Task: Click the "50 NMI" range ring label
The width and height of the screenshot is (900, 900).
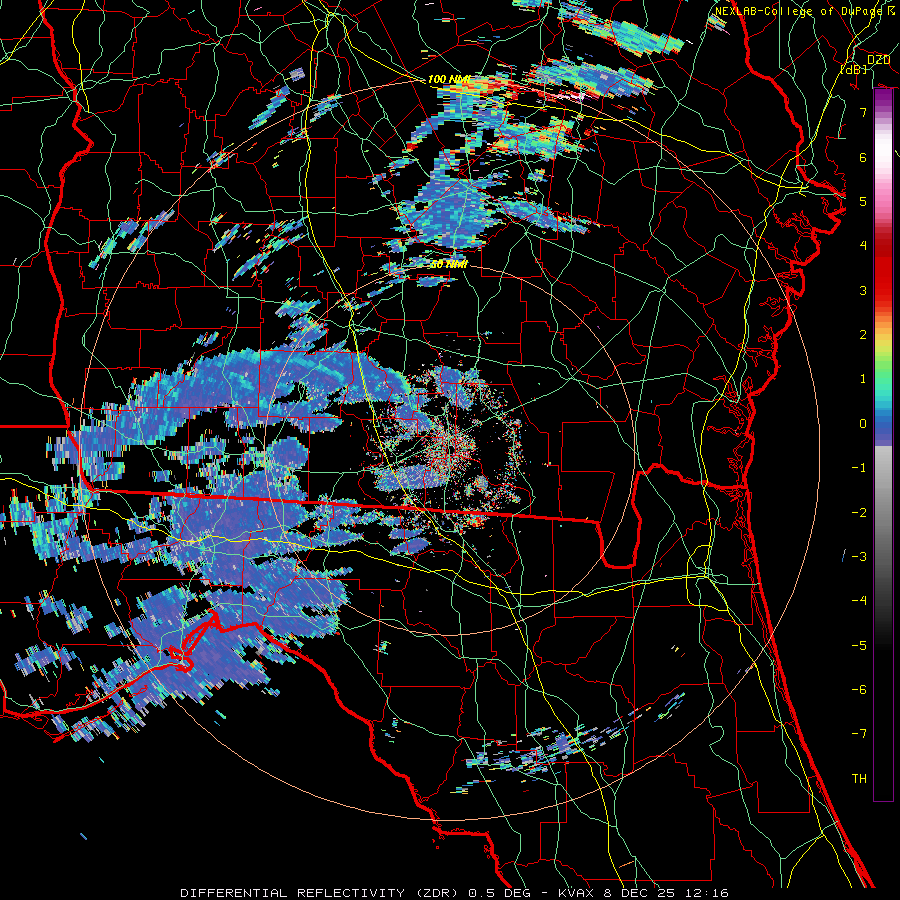Action: (x=449, y=265)
